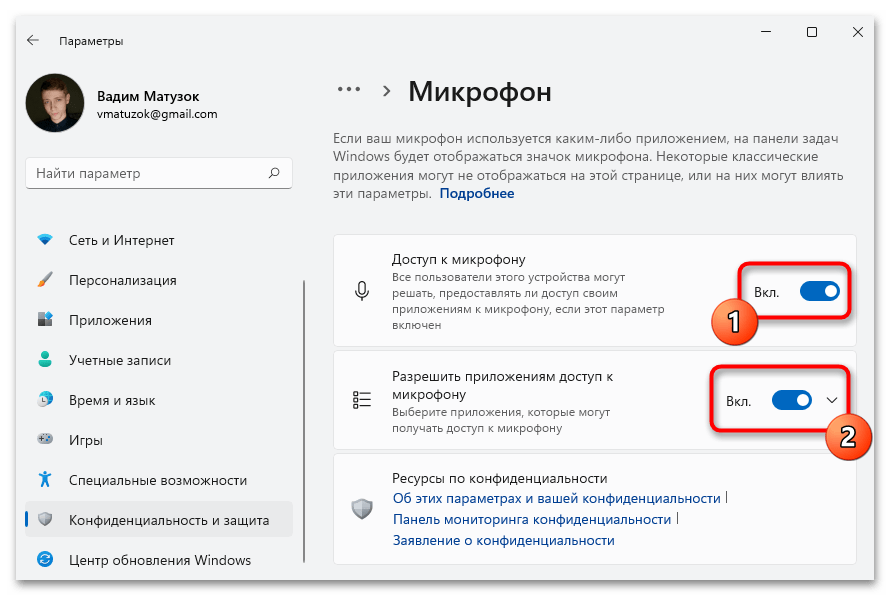Maximize the Параметры window
890x596 pixels.
(x=812, y=32)
